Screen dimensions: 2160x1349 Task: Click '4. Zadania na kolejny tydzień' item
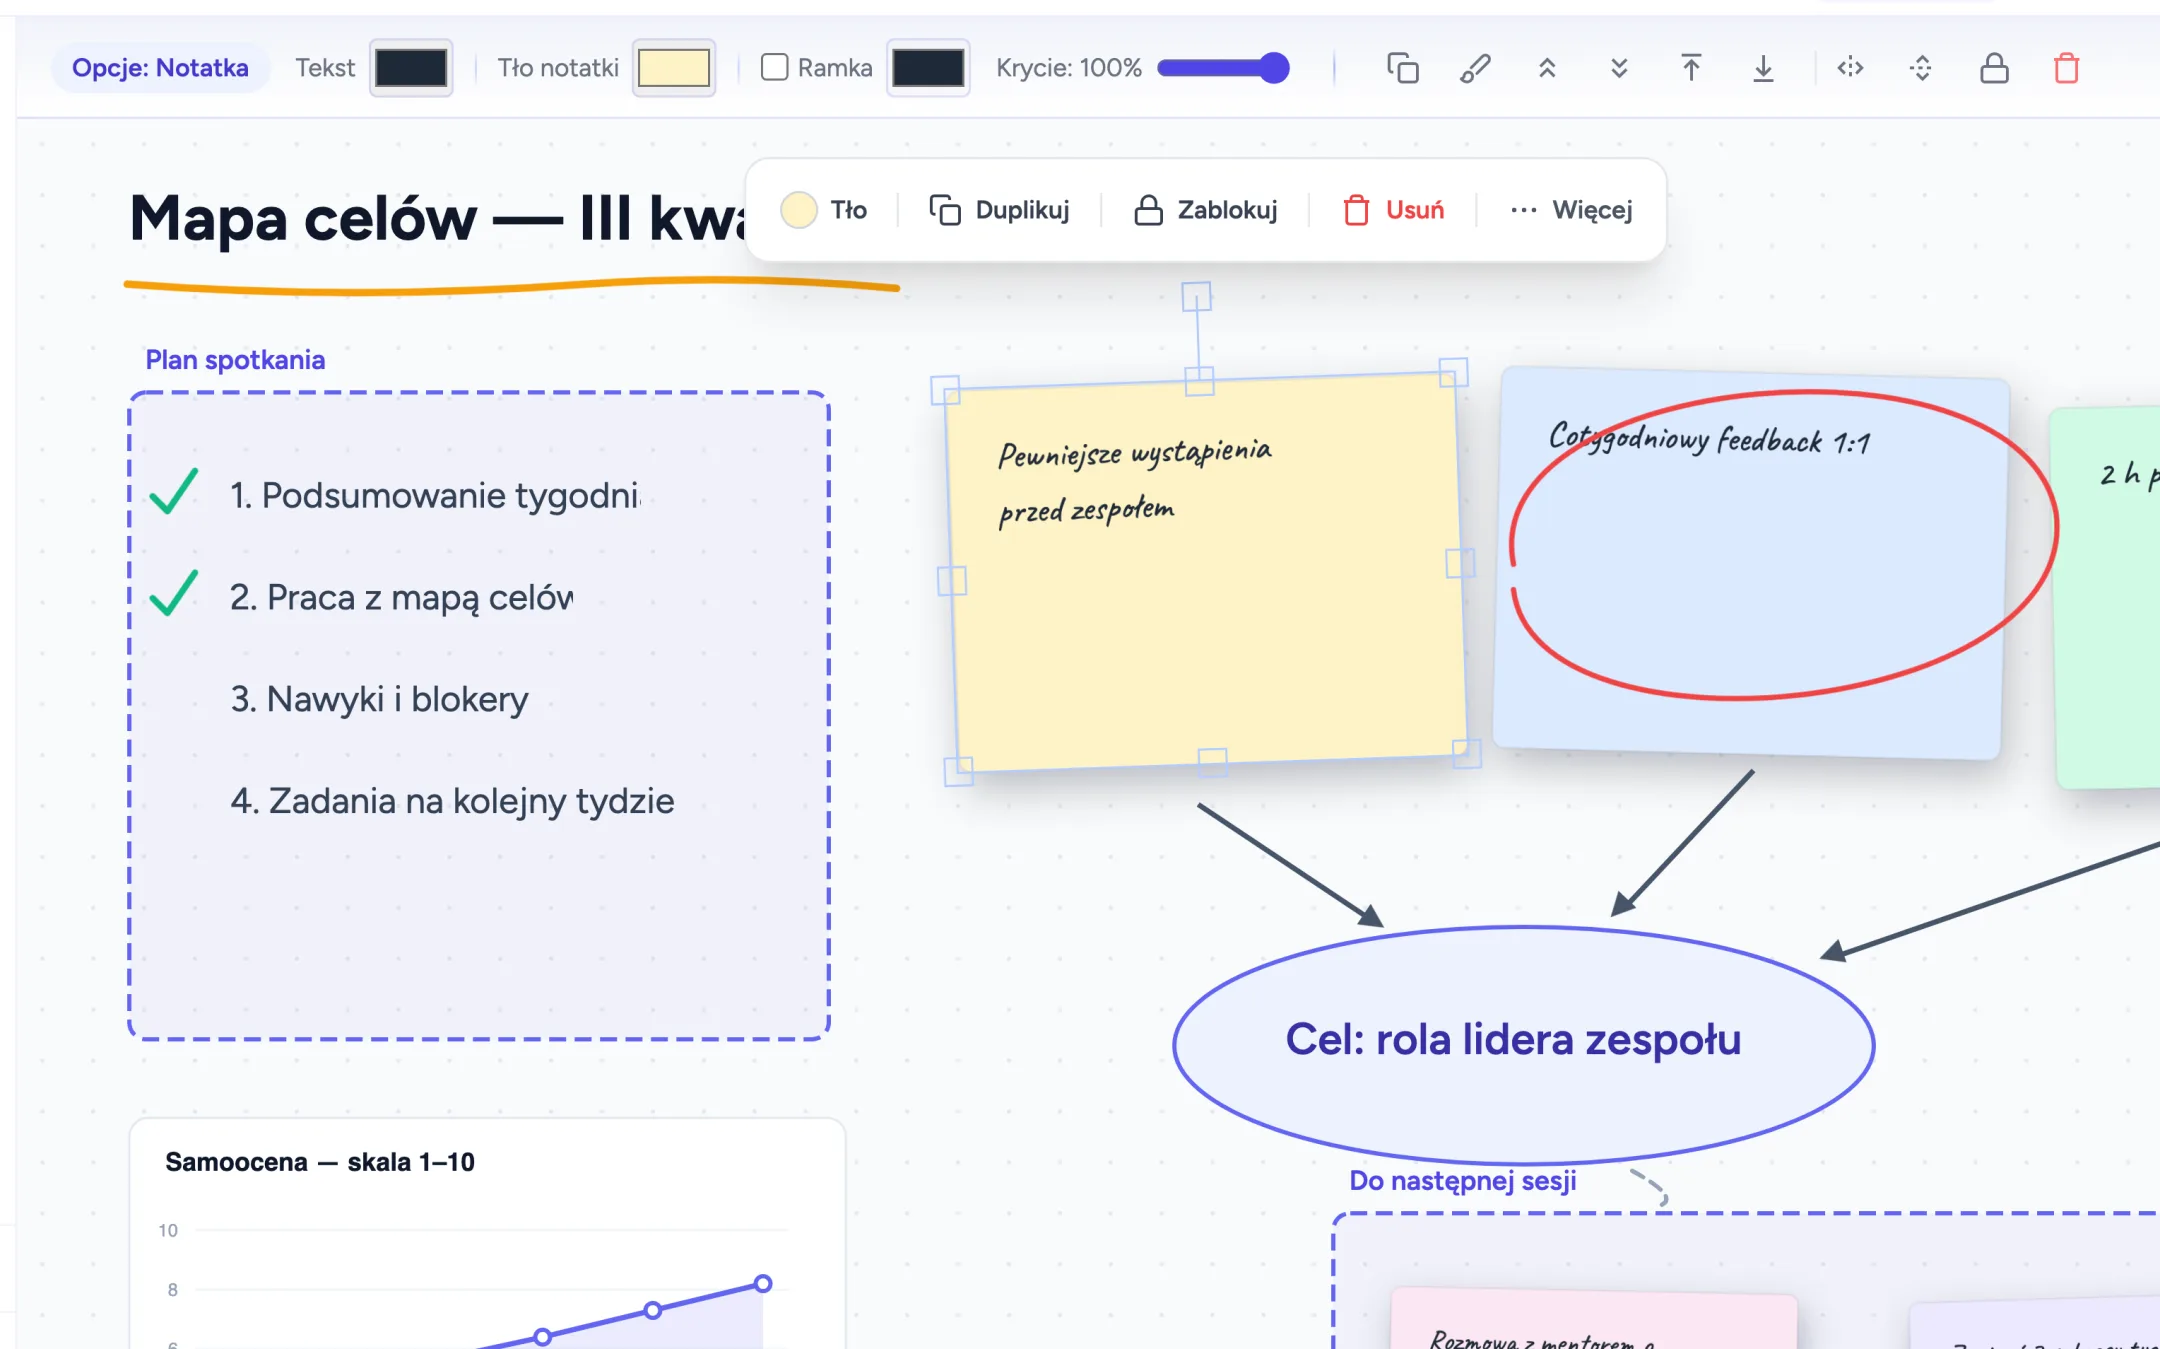452,801
